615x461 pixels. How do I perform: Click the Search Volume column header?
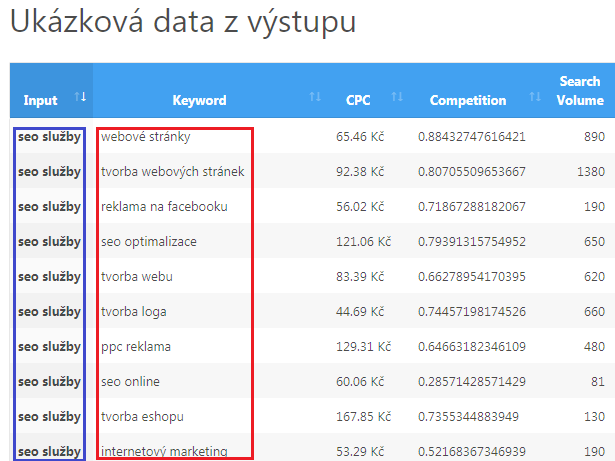(580, 91)
